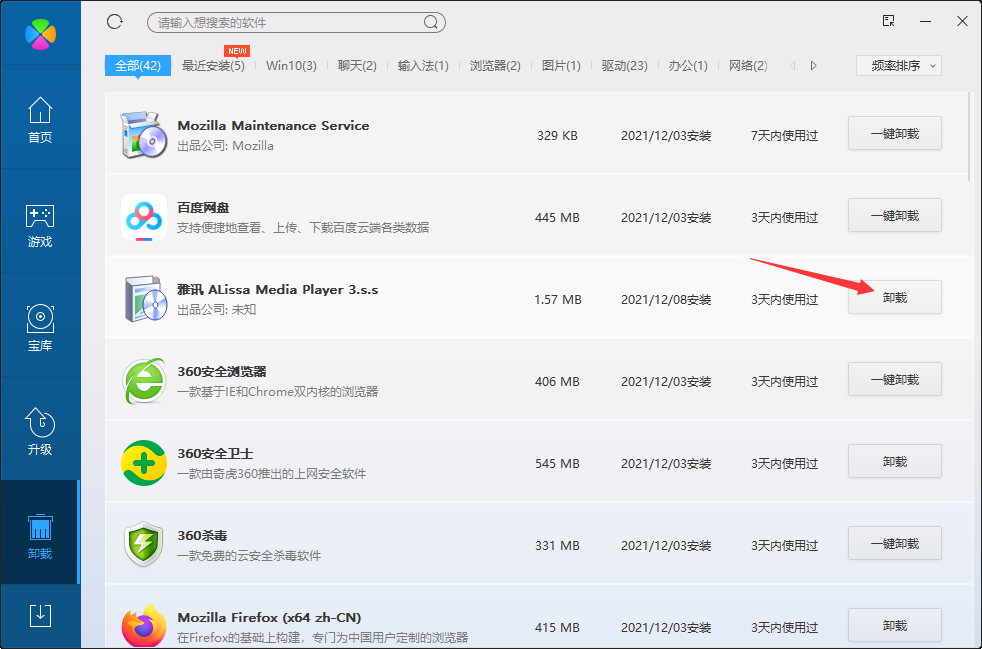This screenshot has height=649, width=982.
Task: Click 卸载 for 360安全卫士
Action: (x=894, y=462)
